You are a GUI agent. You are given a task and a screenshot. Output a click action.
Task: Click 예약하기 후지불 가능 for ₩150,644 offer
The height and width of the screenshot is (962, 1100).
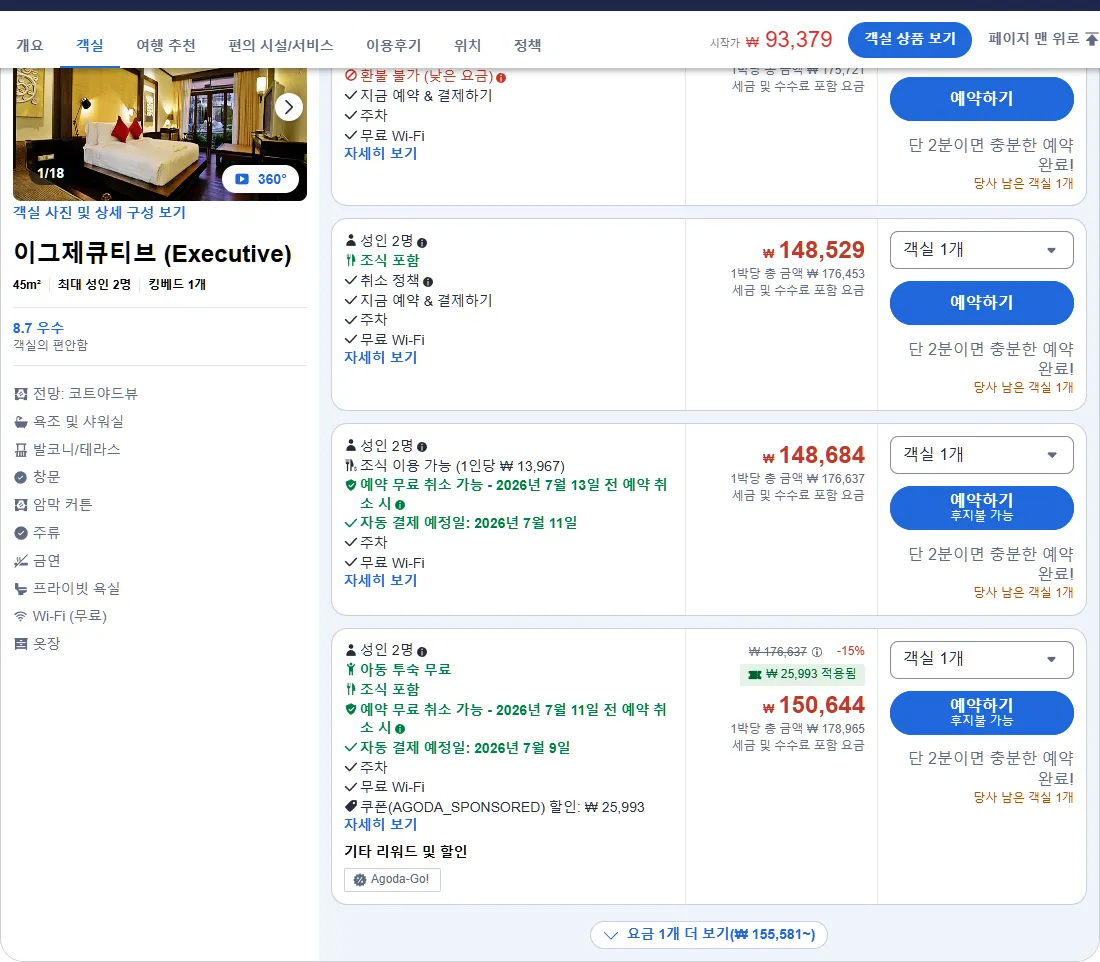pyautogui.click(x=981, y=713)
